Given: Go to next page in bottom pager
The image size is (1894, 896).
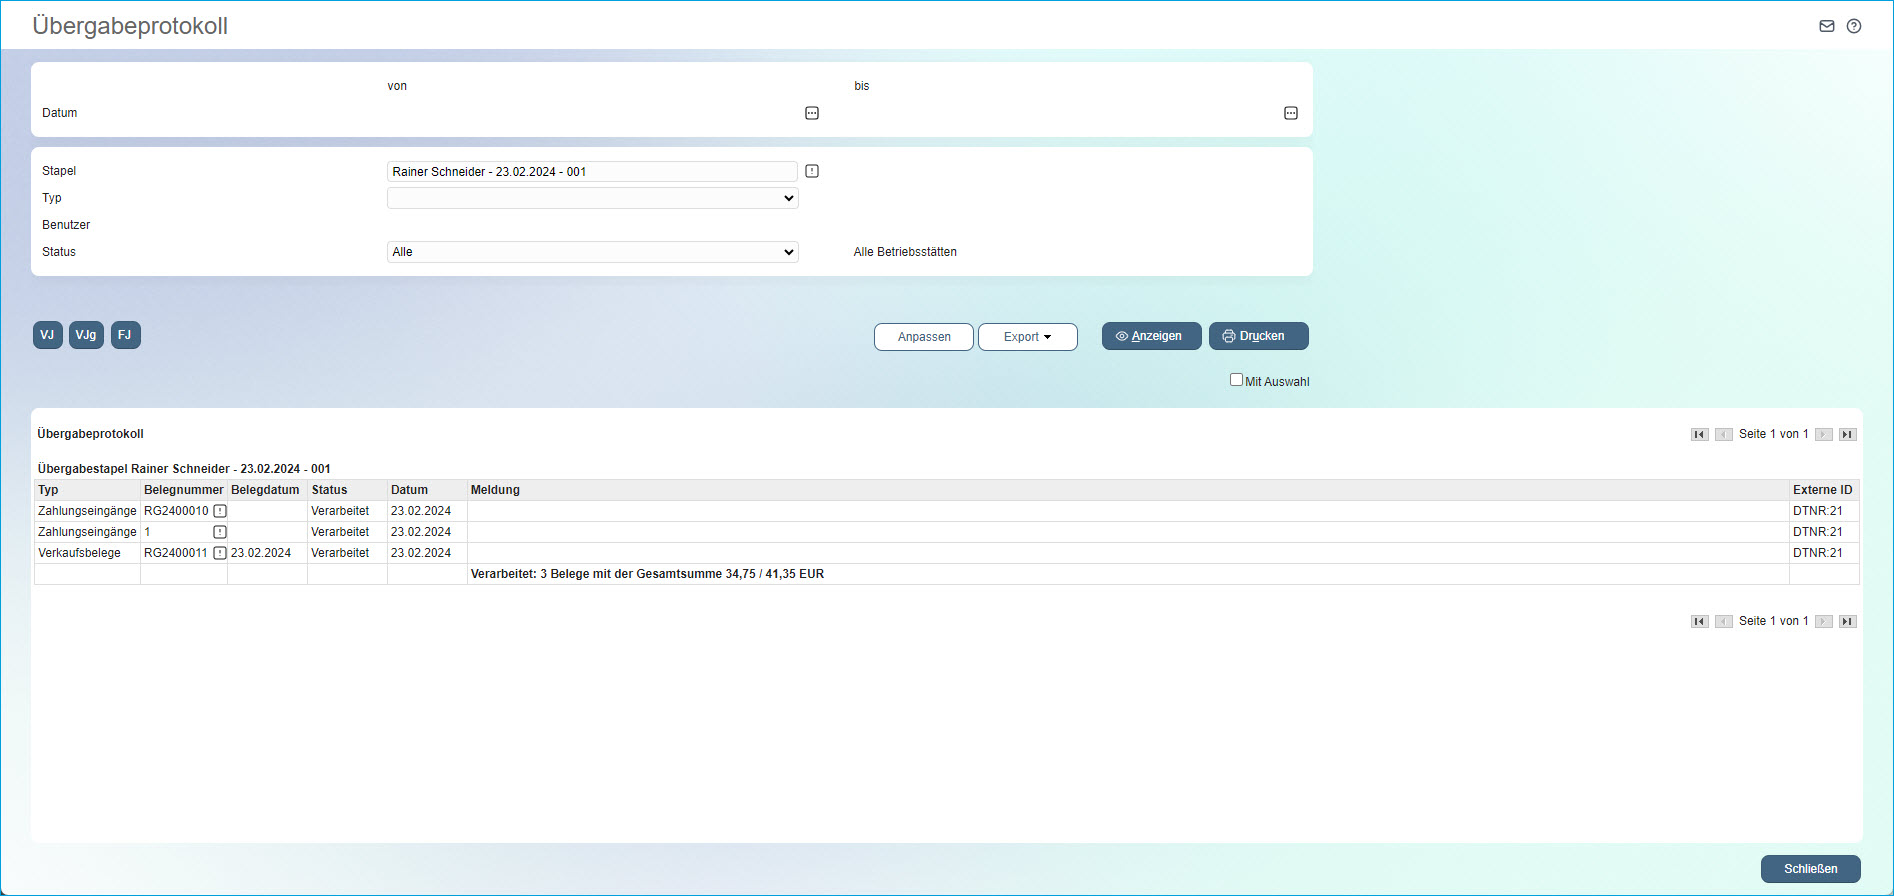Looking at the screenshot, I should point(1824,621).
